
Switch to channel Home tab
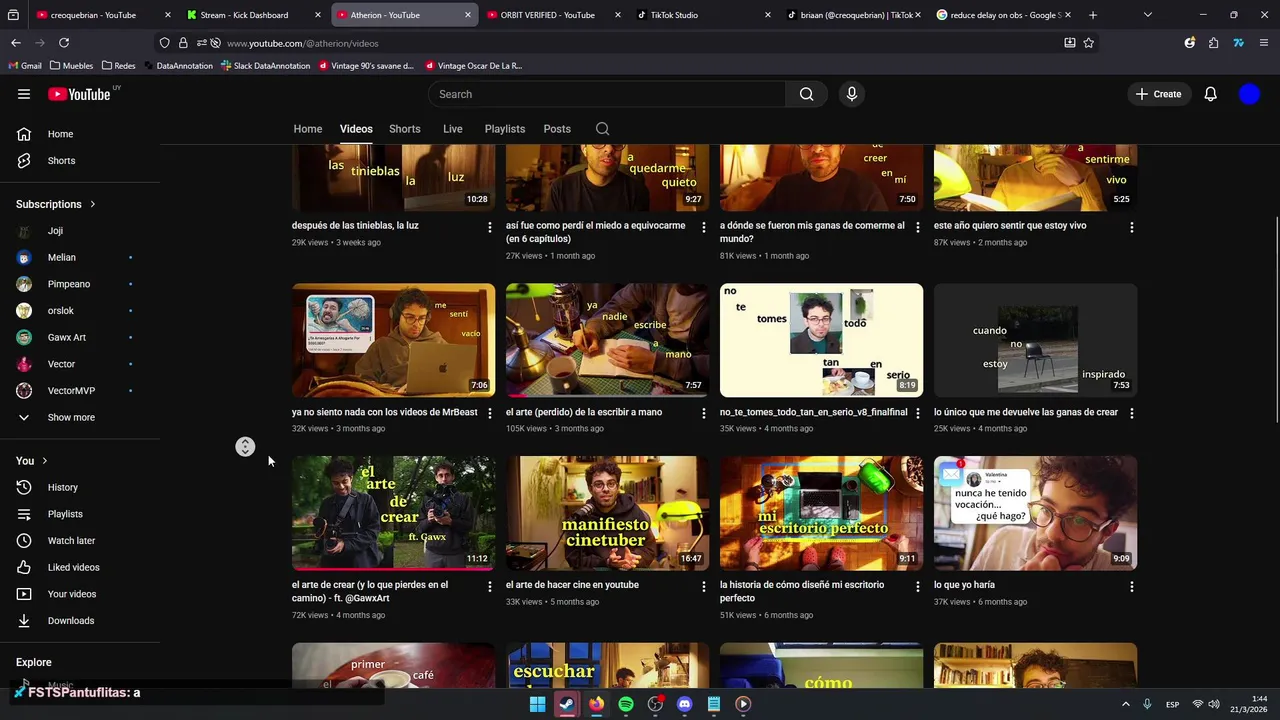[308, 129]
